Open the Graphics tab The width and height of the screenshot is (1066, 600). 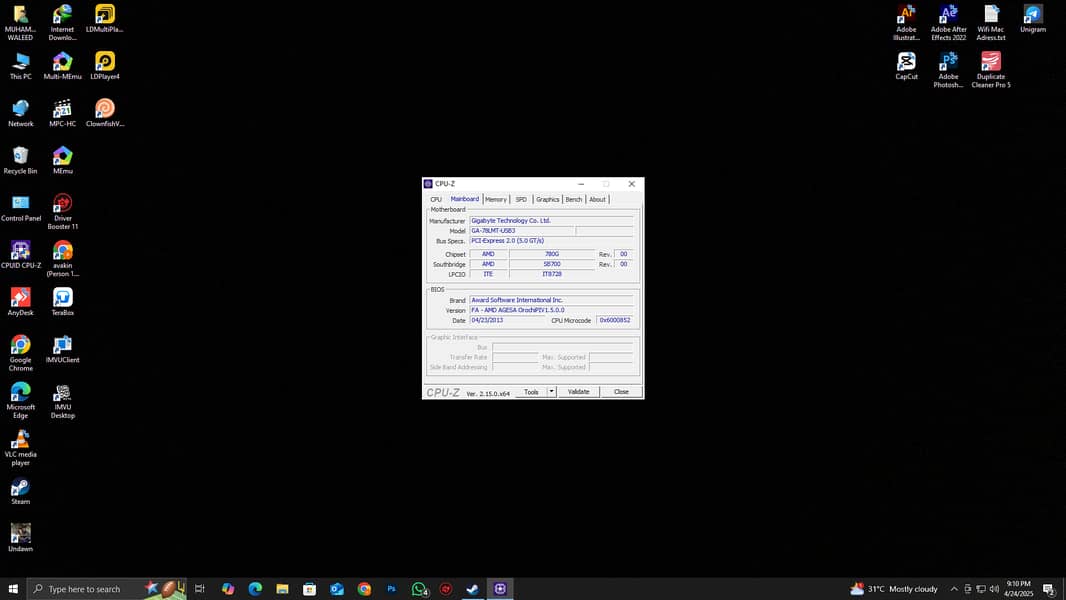tap(547, 200)
